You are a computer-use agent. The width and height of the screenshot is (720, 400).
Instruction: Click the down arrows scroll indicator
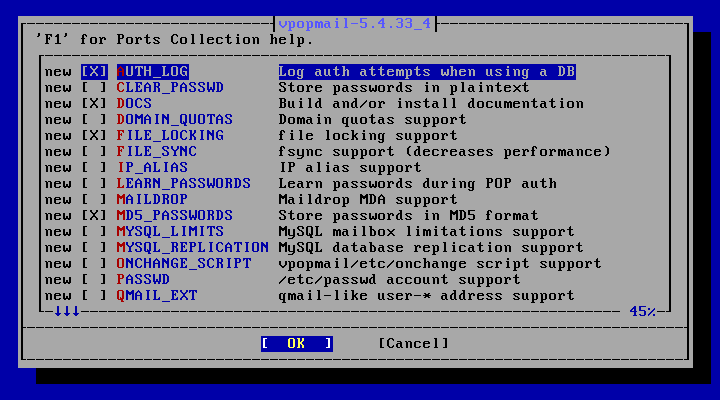(x=67, y=312)
